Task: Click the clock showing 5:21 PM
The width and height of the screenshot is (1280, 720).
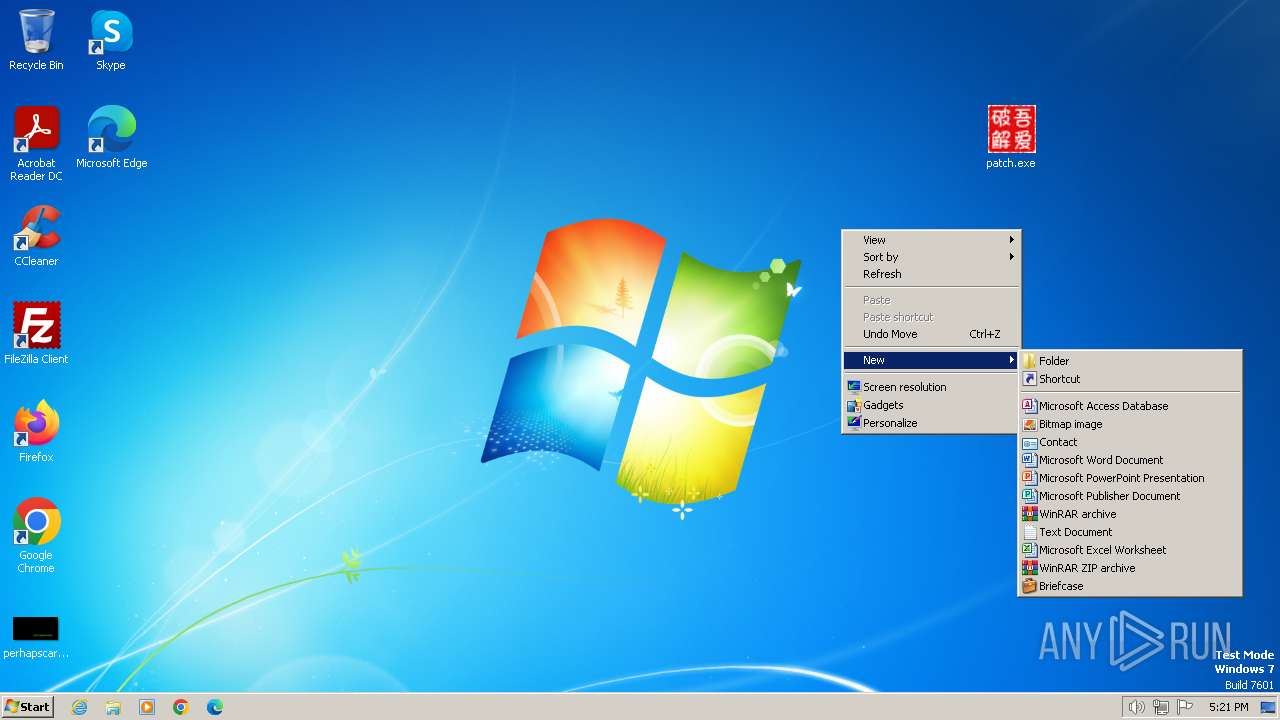Action: click(1228, 707)
